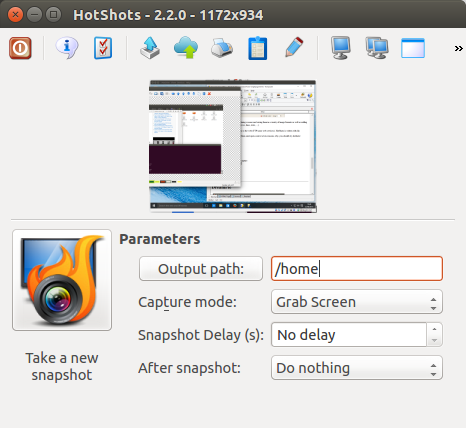This screenshot has width=466, height=428.
Task: Copy snapshot to clipboard icon
Action: coord(258,48)
